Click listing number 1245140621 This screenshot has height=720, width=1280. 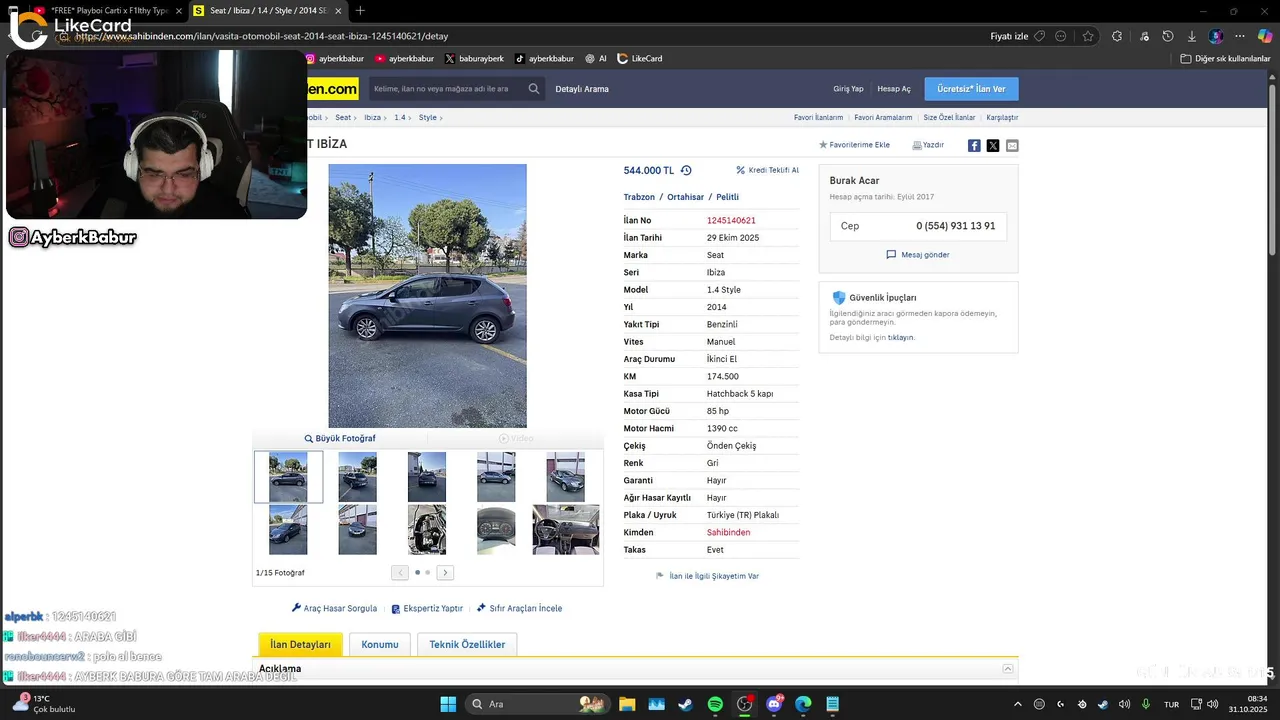click(731, 220)
